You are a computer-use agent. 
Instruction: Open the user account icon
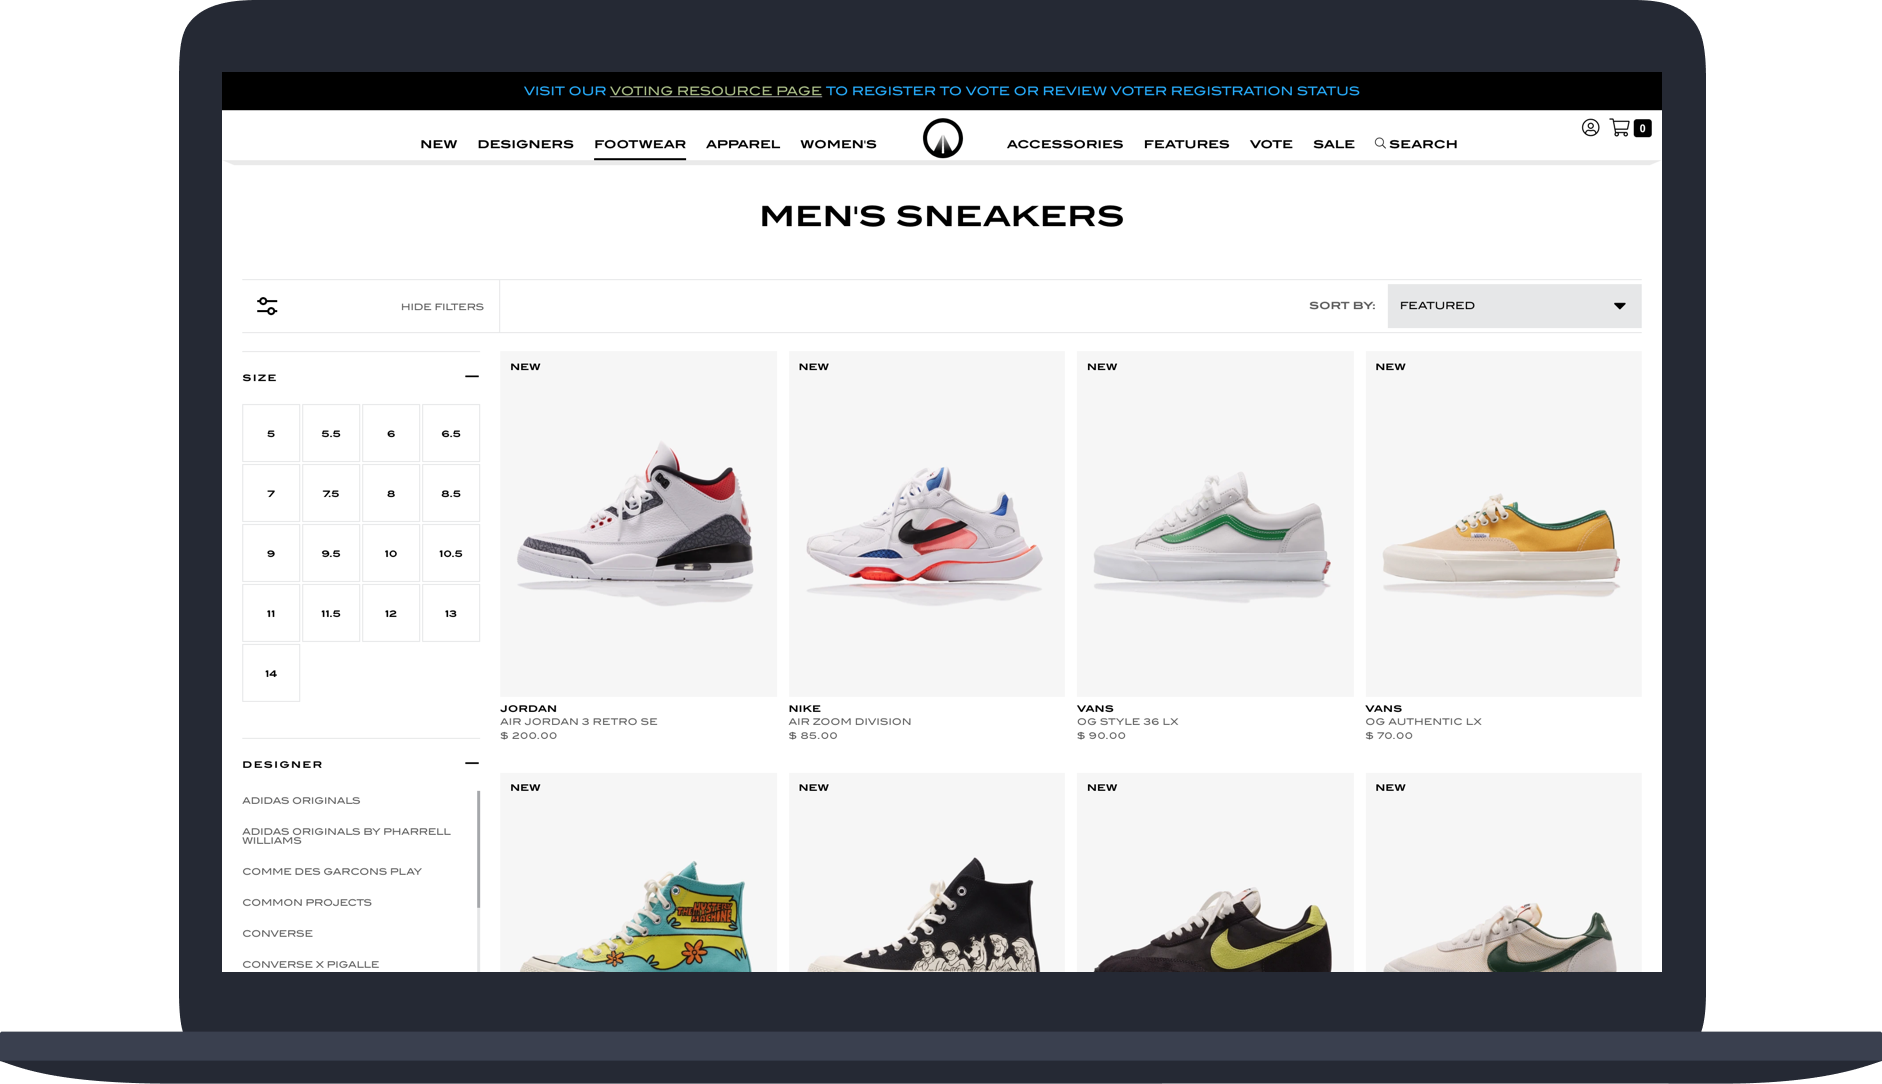click(1590, 128)
